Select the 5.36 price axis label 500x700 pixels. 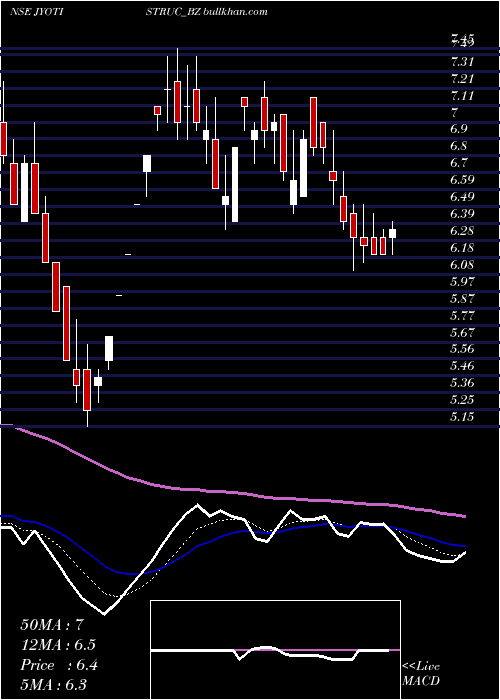coord(462,383)
